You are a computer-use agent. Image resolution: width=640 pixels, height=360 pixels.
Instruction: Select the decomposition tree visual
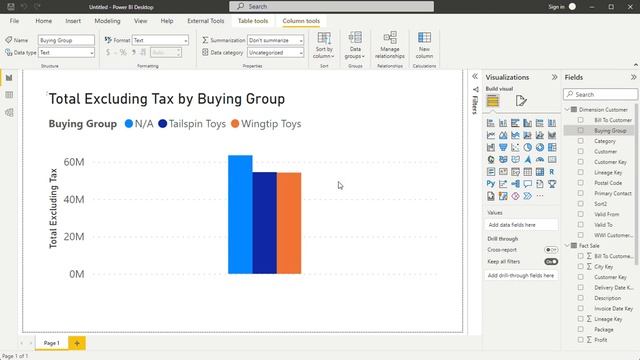(515, 184)
